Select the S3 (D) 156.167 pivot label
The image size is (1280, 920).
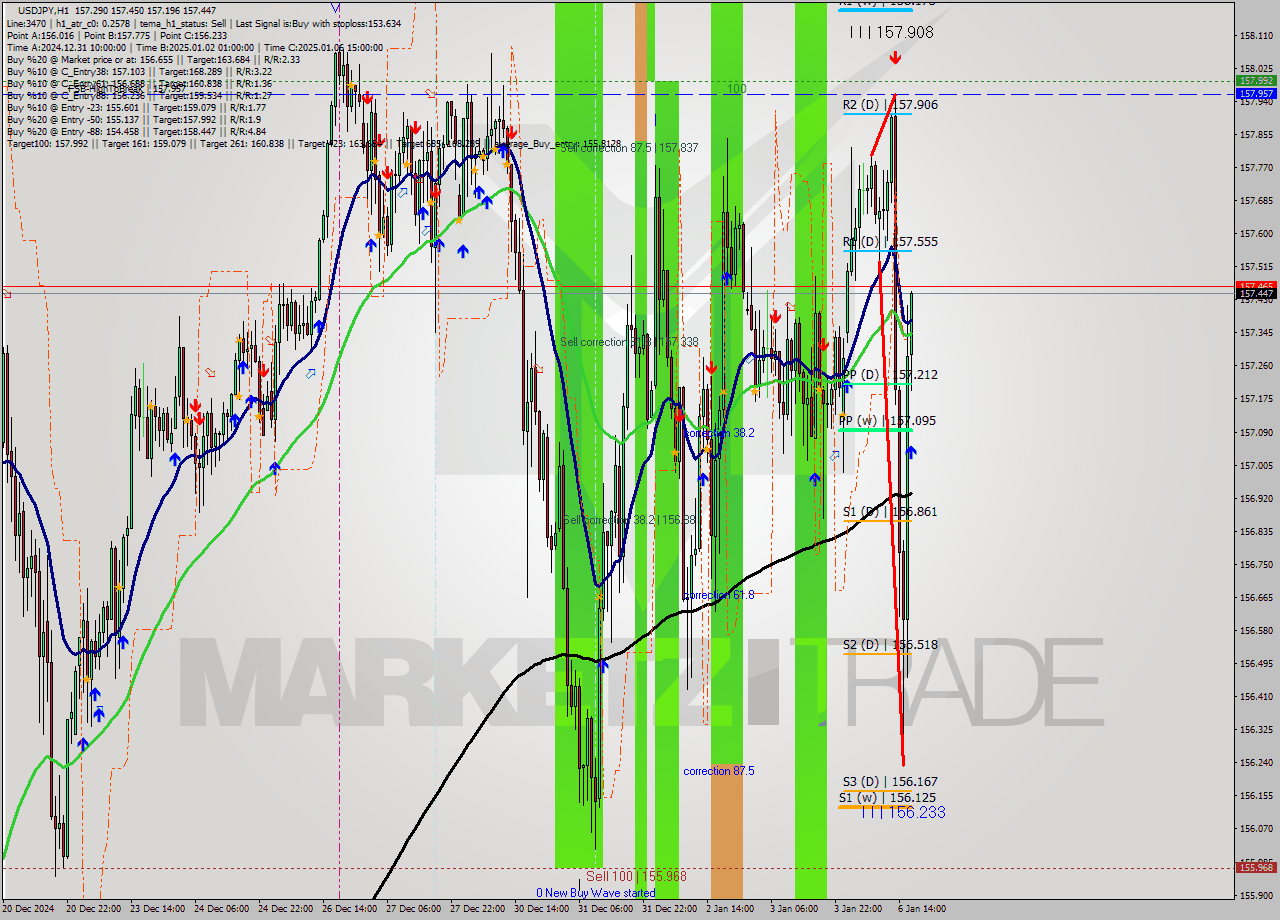tap(890, 782)
